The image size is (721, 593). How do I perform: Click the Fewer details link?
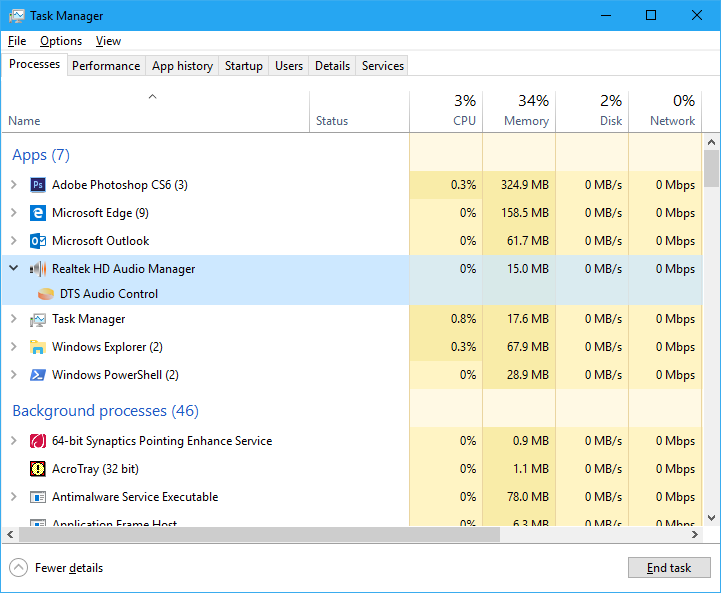(x=69, y=568)
